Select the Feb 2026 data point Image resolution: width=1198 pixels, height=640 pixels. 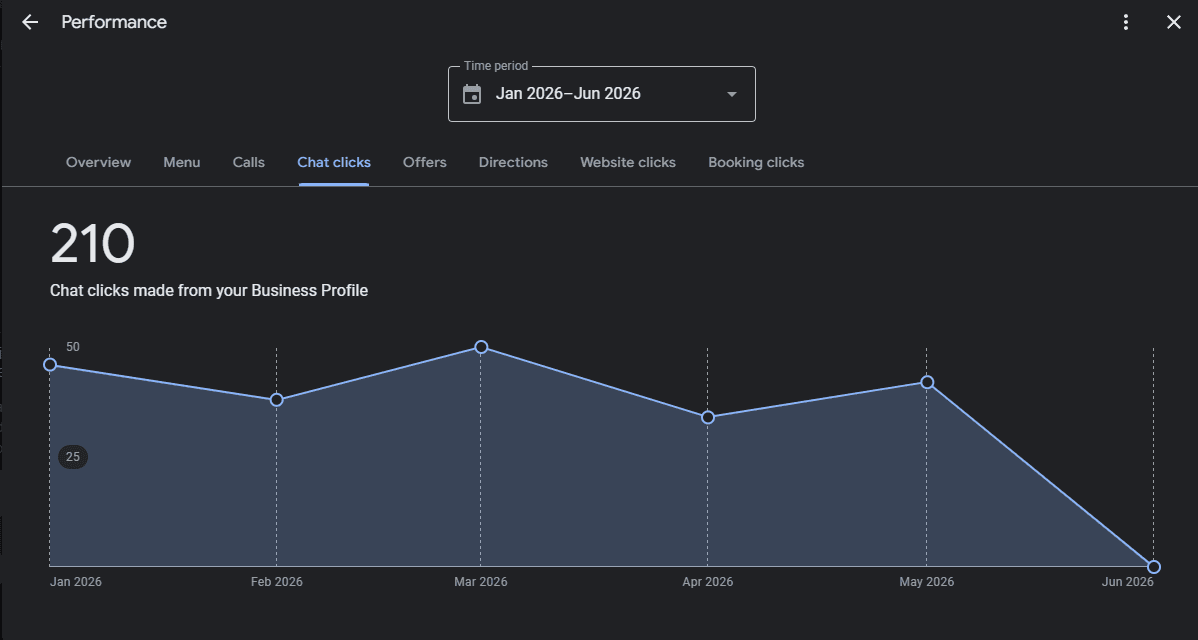point(277,399)
